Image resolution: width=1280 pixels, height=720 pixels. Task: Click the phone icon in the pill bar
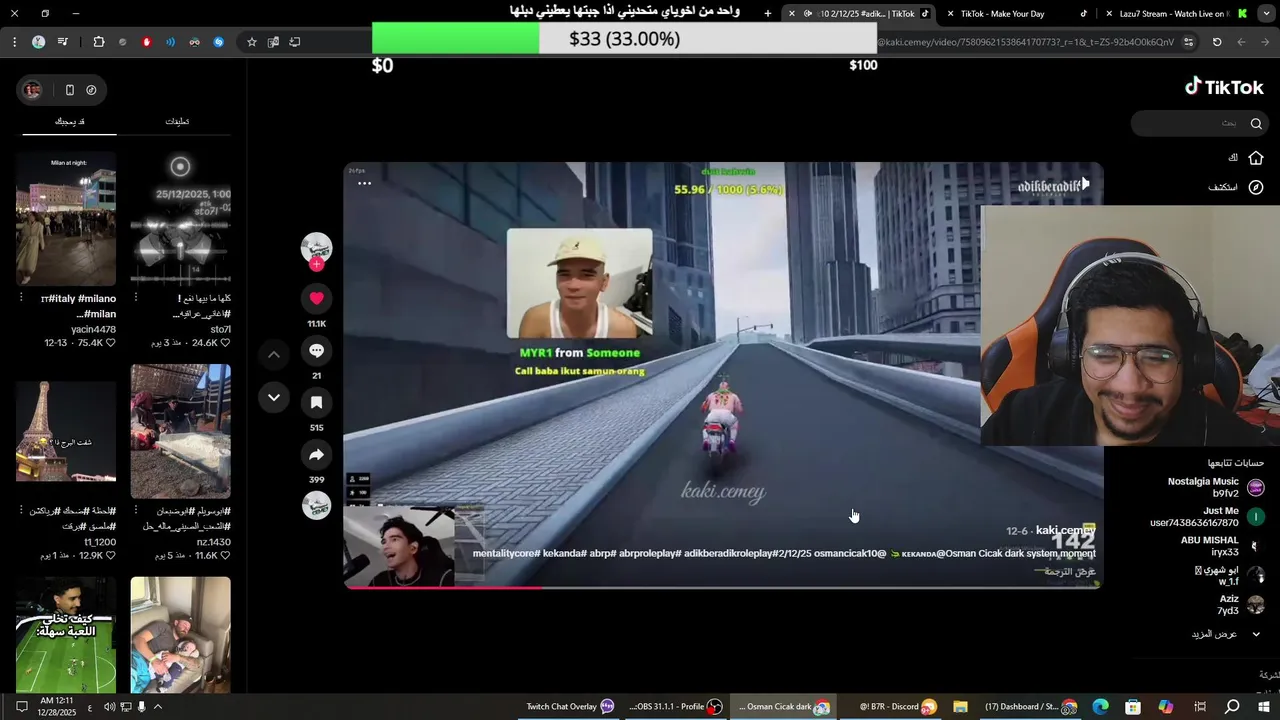[69, 90]
